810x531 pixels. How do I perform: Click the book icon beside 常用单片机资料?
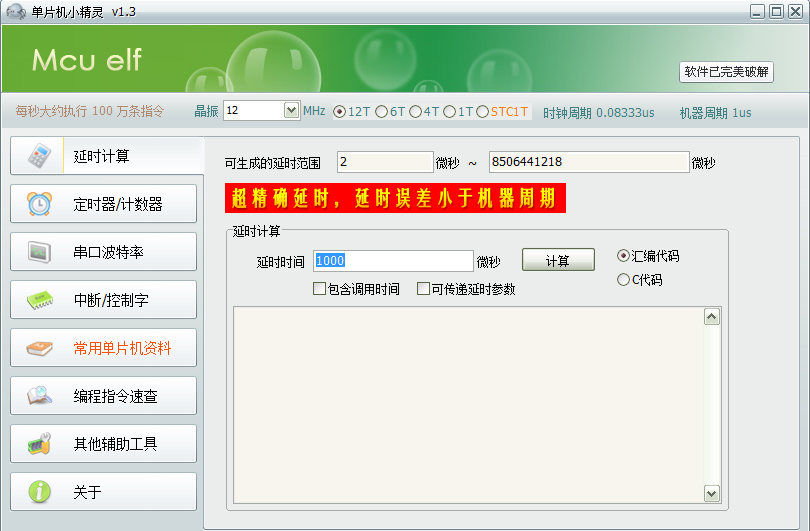click(x=39, y=348)
